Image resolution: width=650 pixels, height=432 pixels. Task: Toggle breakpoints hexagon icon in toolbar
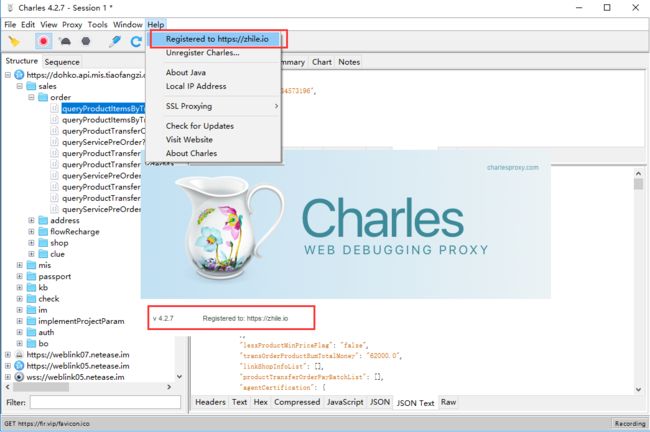pyautogui.click(x=86, y=41)
